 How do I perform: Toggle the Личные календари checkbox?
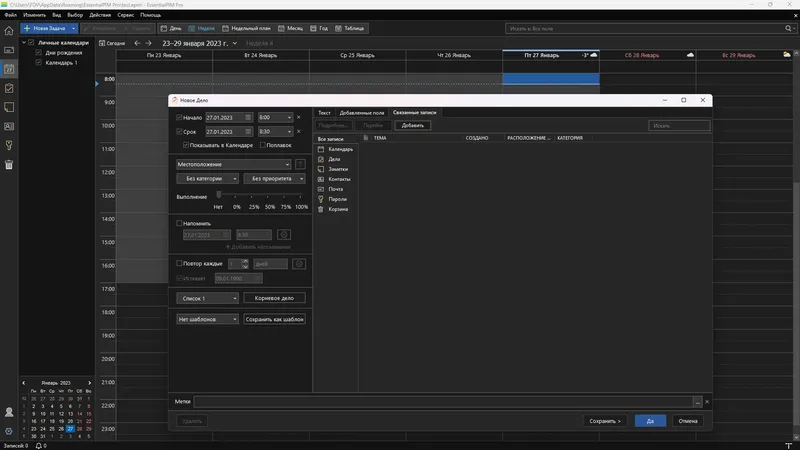[x=31, y=42]
